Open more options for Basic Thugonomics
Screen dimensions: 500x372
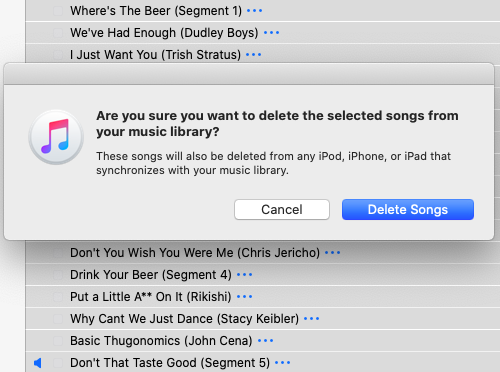click(265, 341)
